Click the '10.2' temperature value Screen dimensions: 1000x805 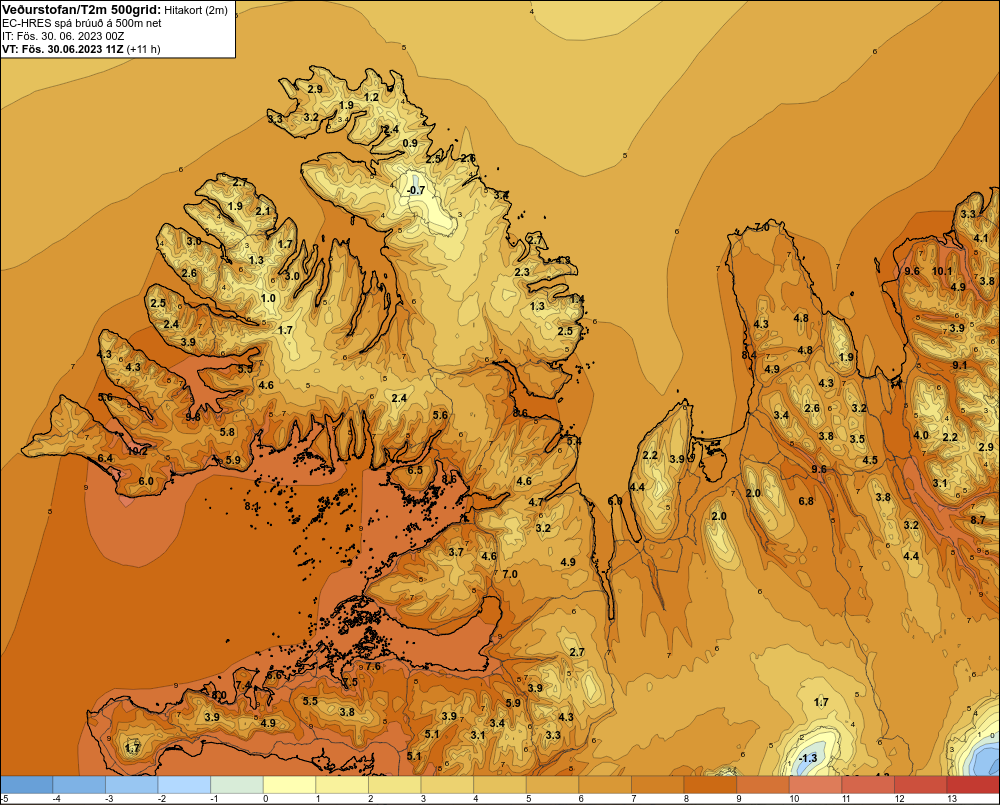coord(138,451)
